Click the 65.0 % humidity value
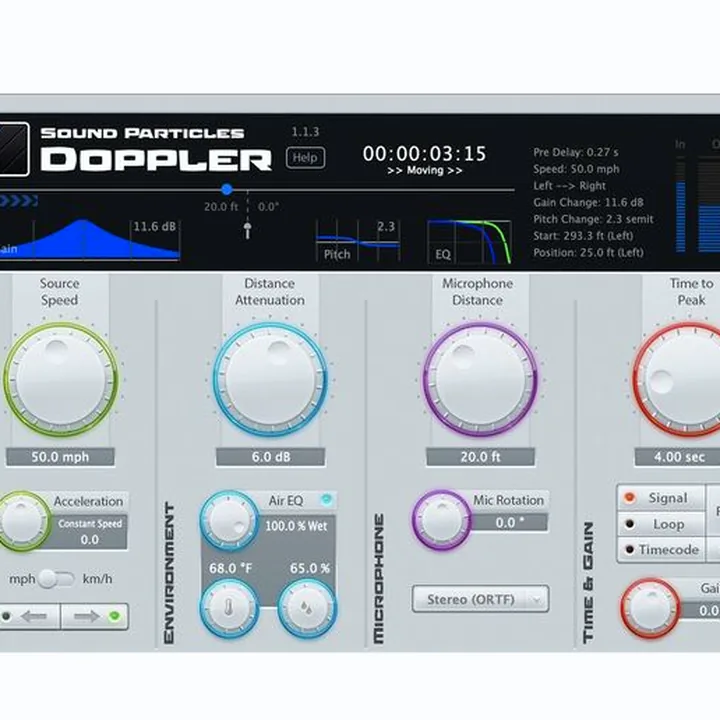 point(309,568)
